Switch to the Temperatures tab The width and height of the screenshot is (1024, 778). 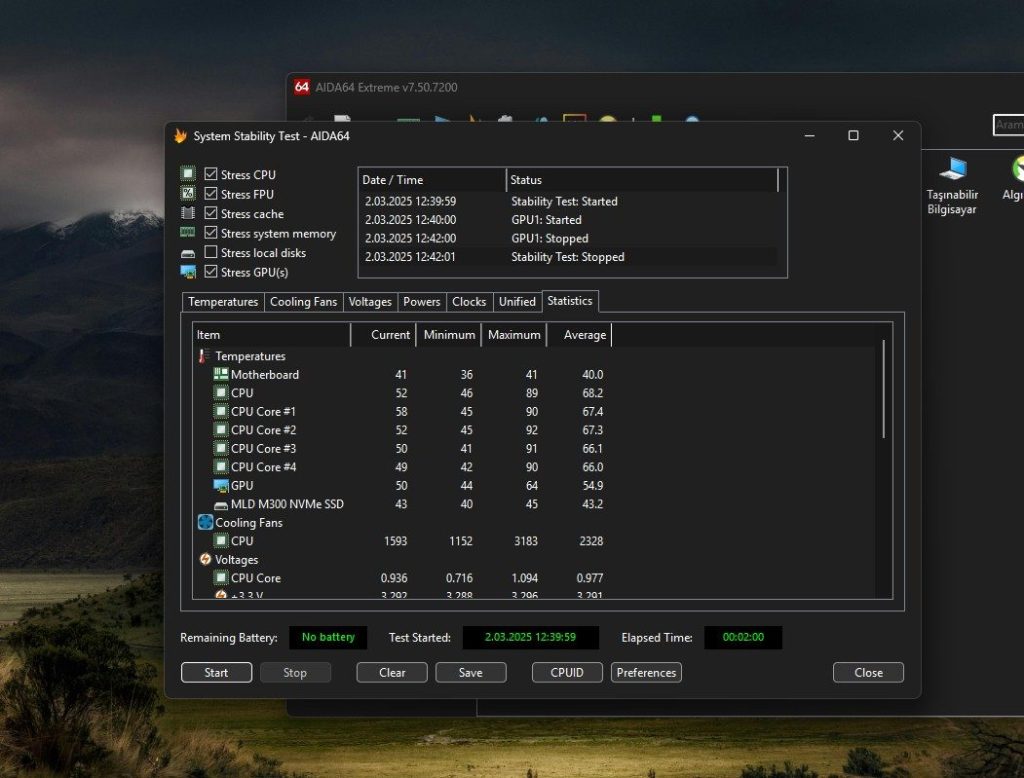pyautogui.click(x=223, y=302)
